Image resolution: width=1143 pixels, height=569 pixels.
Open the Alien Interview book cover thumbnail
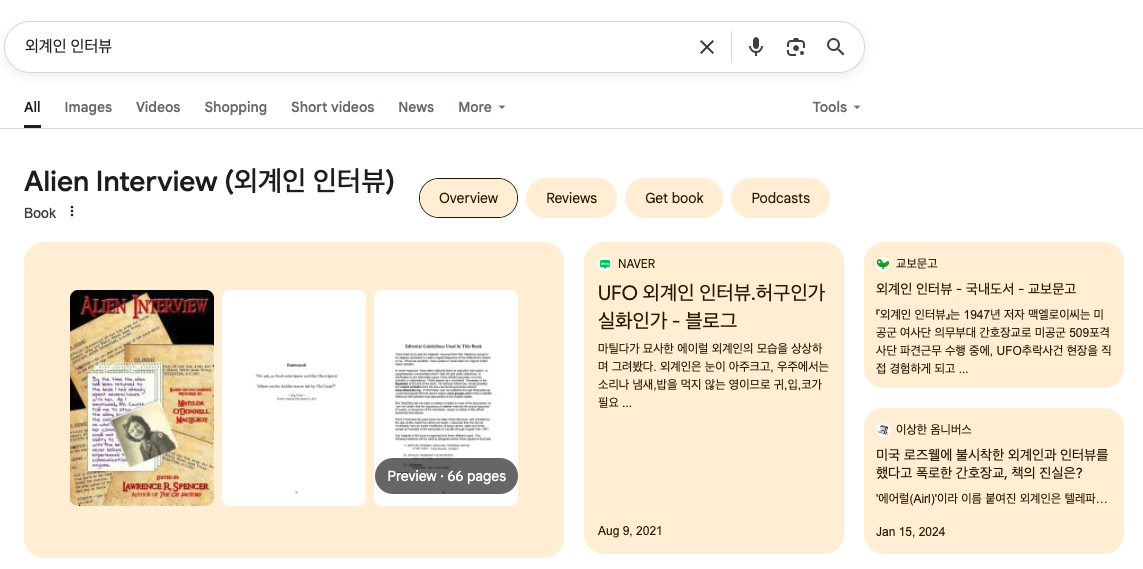pos(142,398)
